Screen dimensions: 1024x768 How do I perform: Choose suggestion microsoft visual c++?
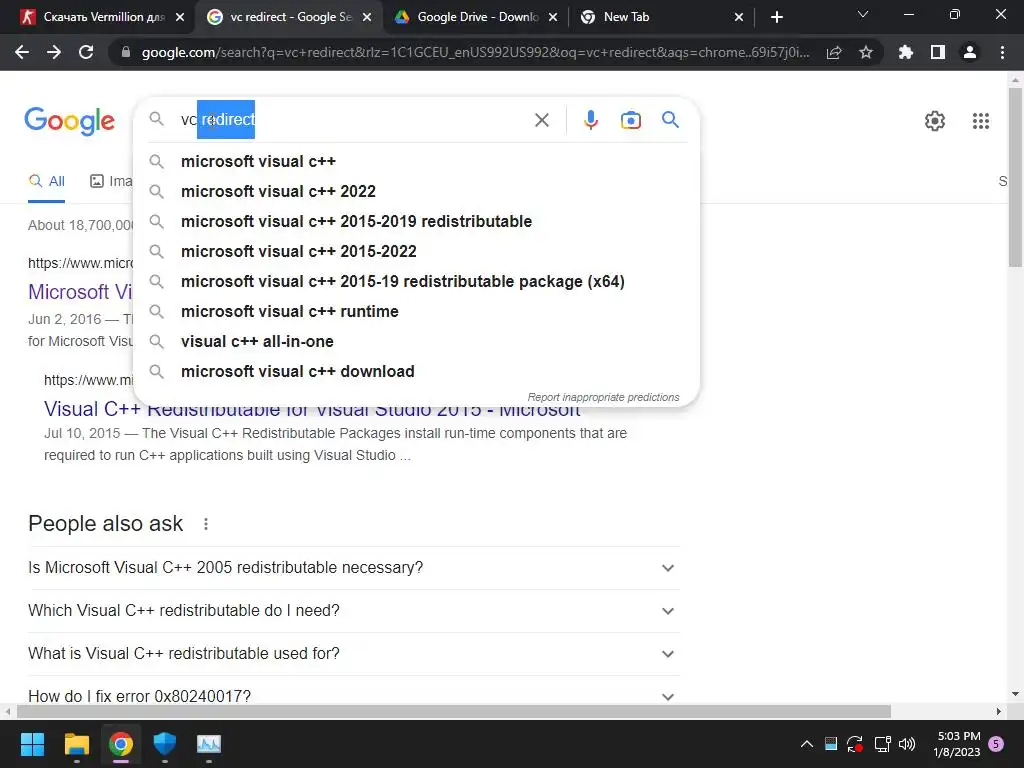pos(416,161)
